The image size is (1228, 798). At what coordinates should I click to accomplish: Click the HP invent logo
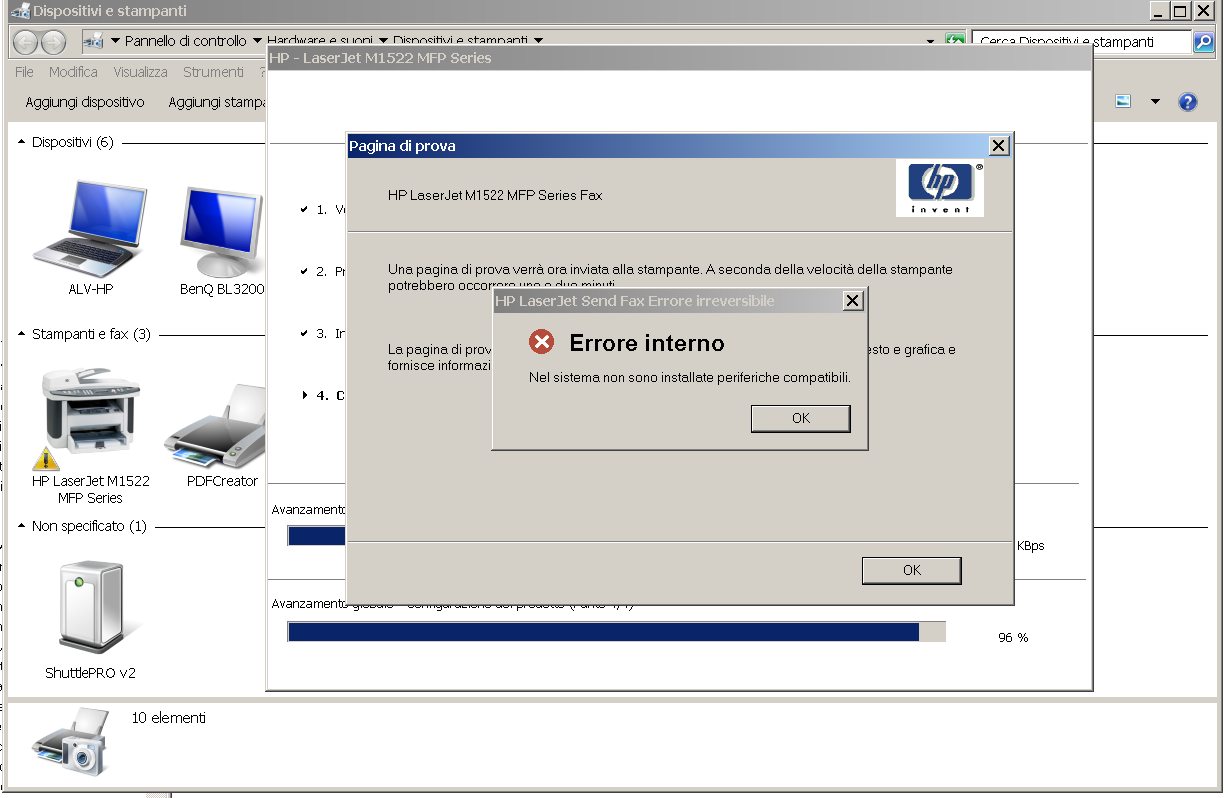(x=938, y=188)
